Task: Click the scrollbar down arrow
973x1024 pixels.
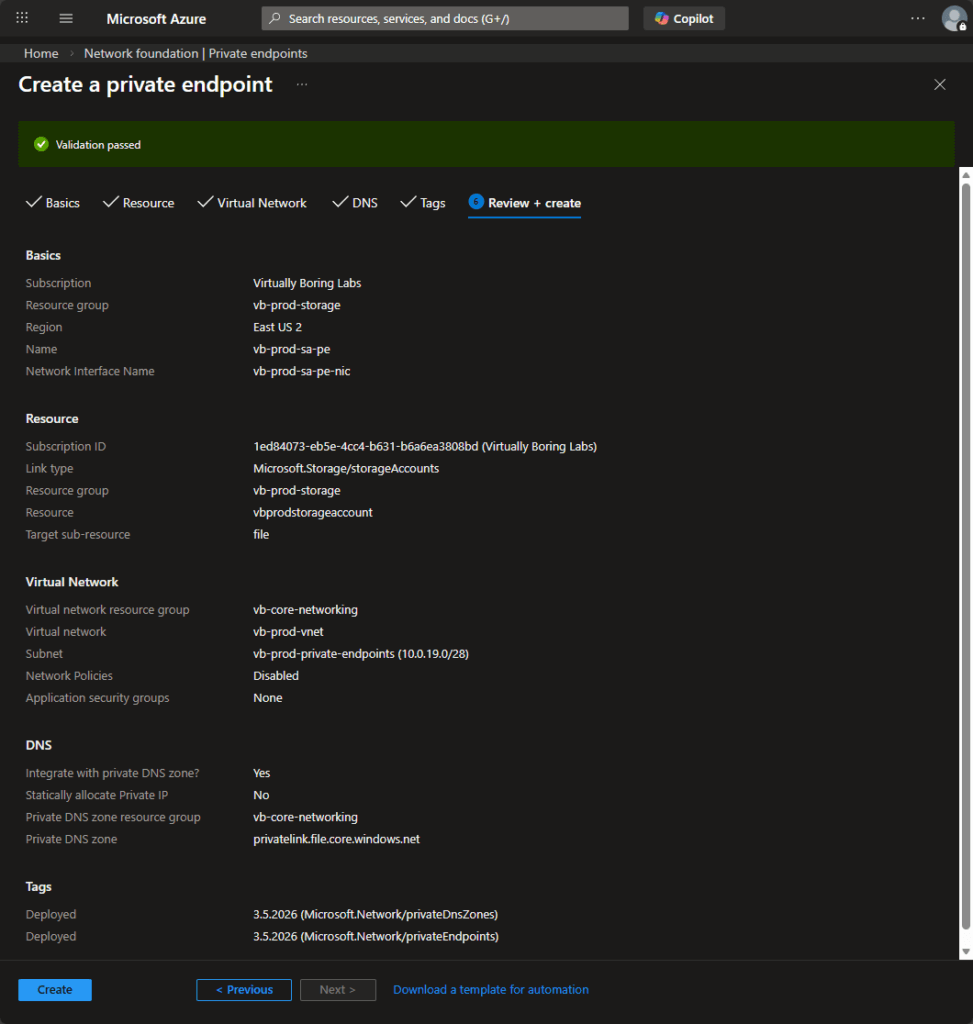Action: click(x=966, y=952)
